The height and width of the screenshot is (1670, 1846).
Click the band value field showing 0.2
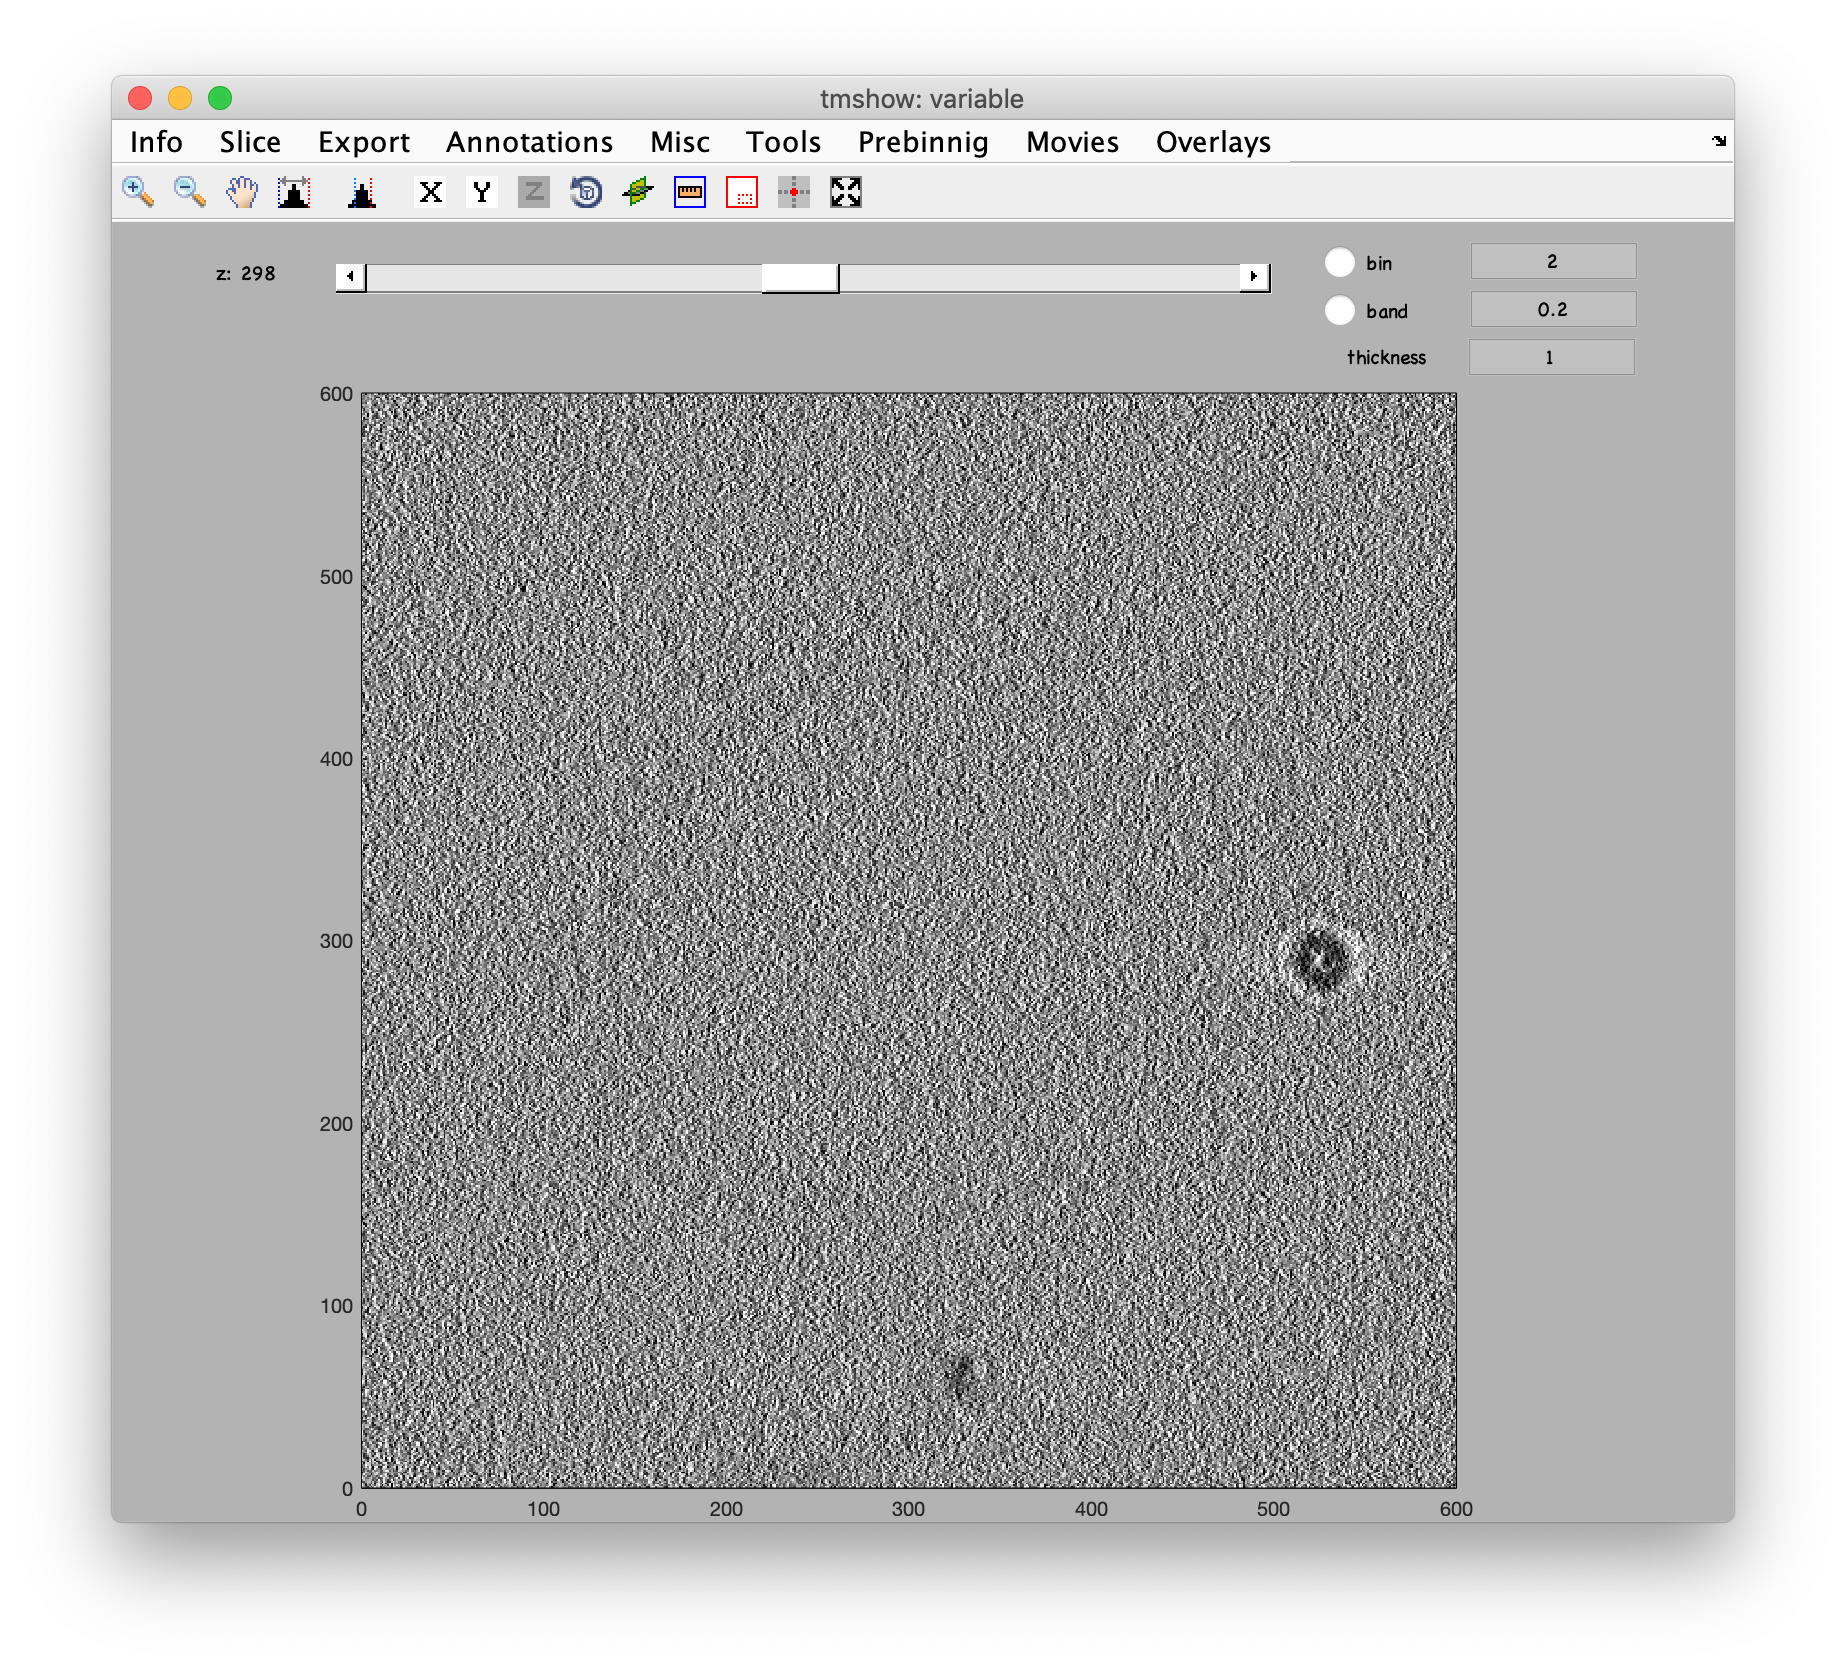(x=1553, y=309)
